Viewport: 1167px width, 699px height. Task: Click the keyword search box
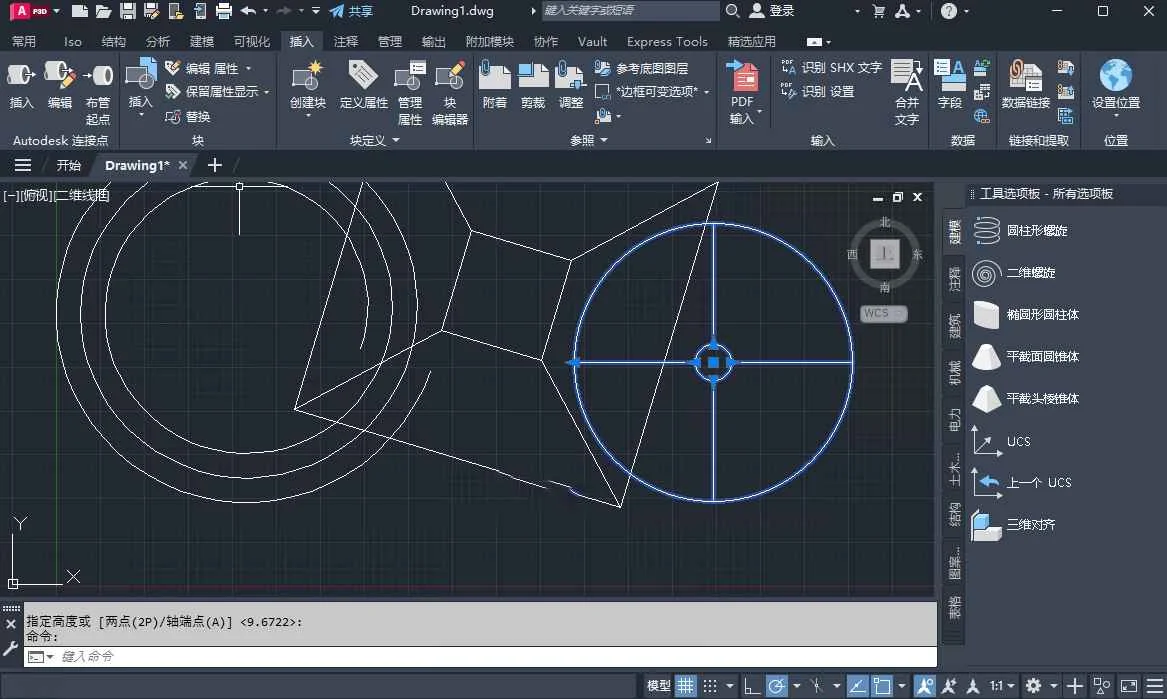630,11
